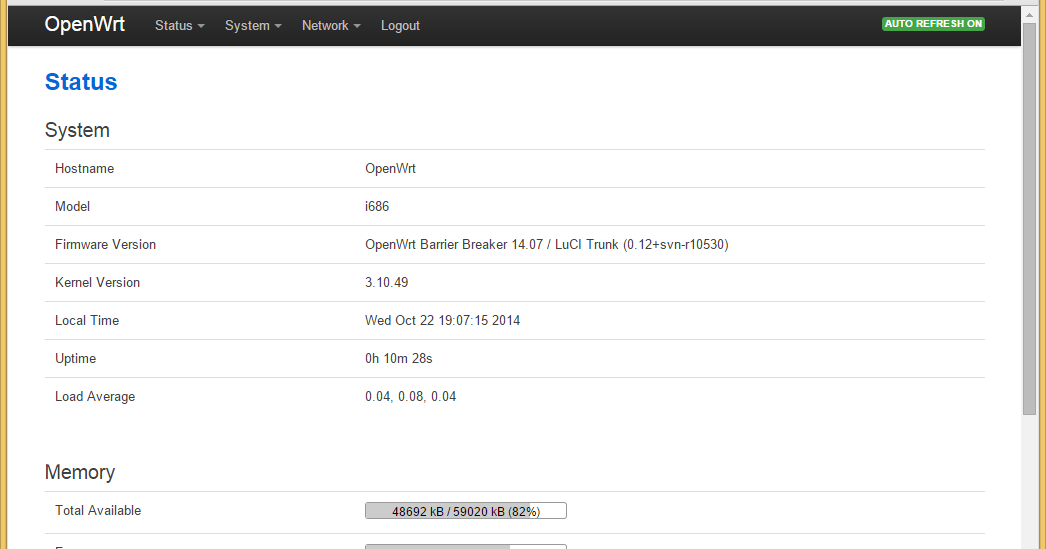1046x549 pixels.
Task: Click the Kernel Version label
Action: (97, 283)
